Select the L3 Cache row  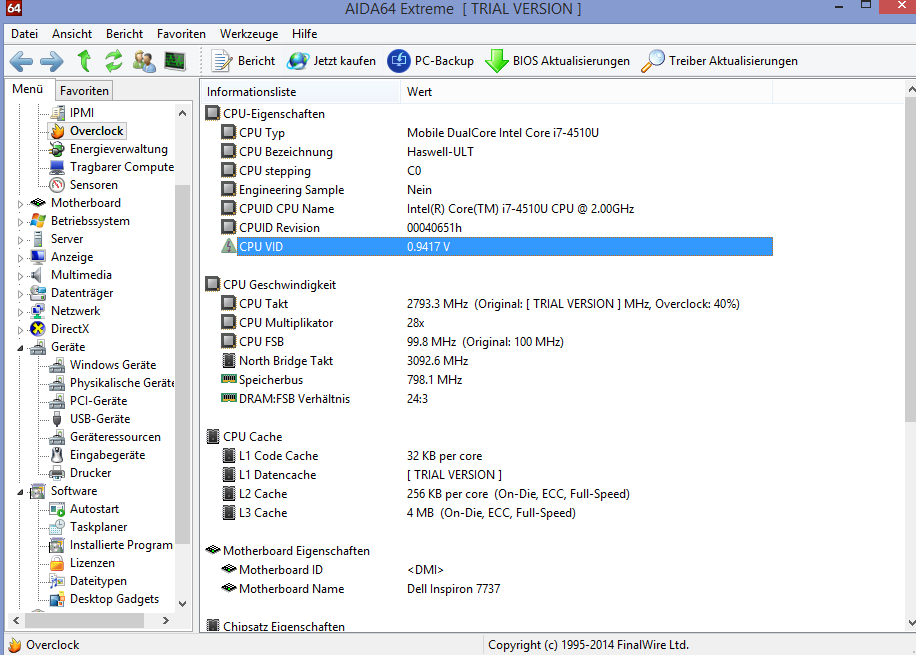click(x=497, y=513)
